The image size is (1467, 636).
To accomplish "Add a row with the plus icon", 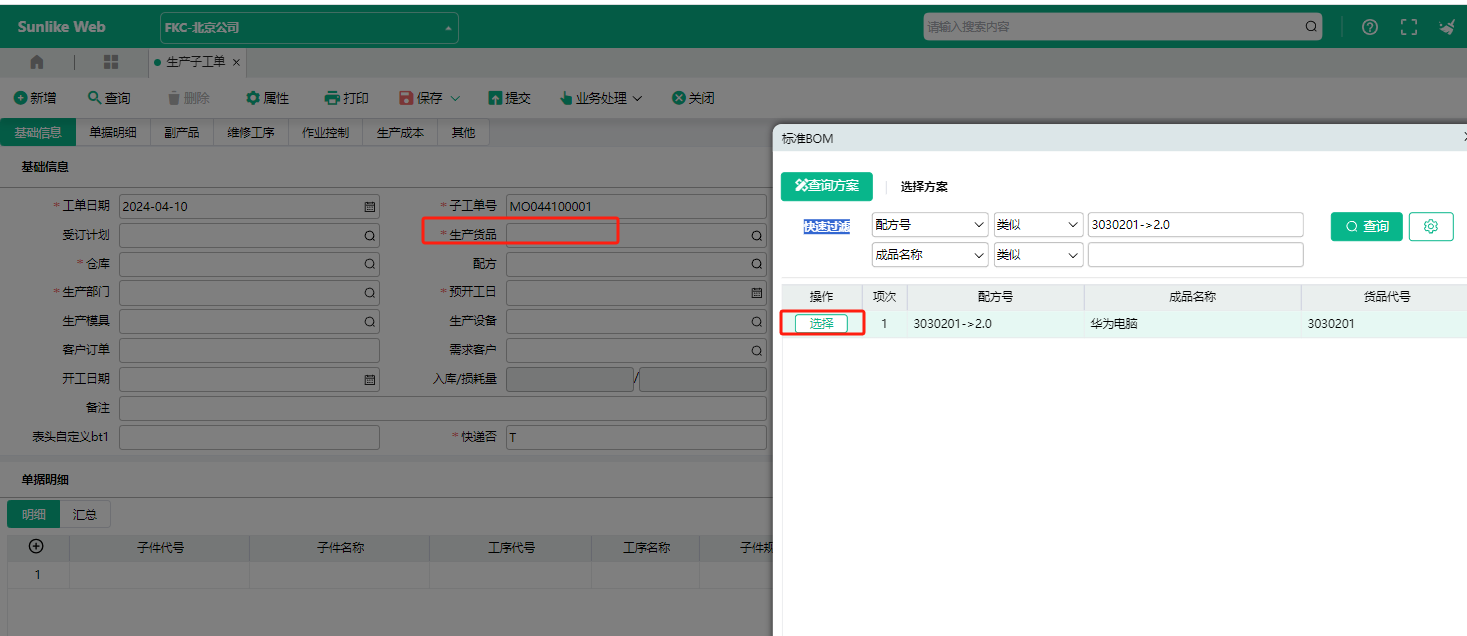I will tap(37, 546).
